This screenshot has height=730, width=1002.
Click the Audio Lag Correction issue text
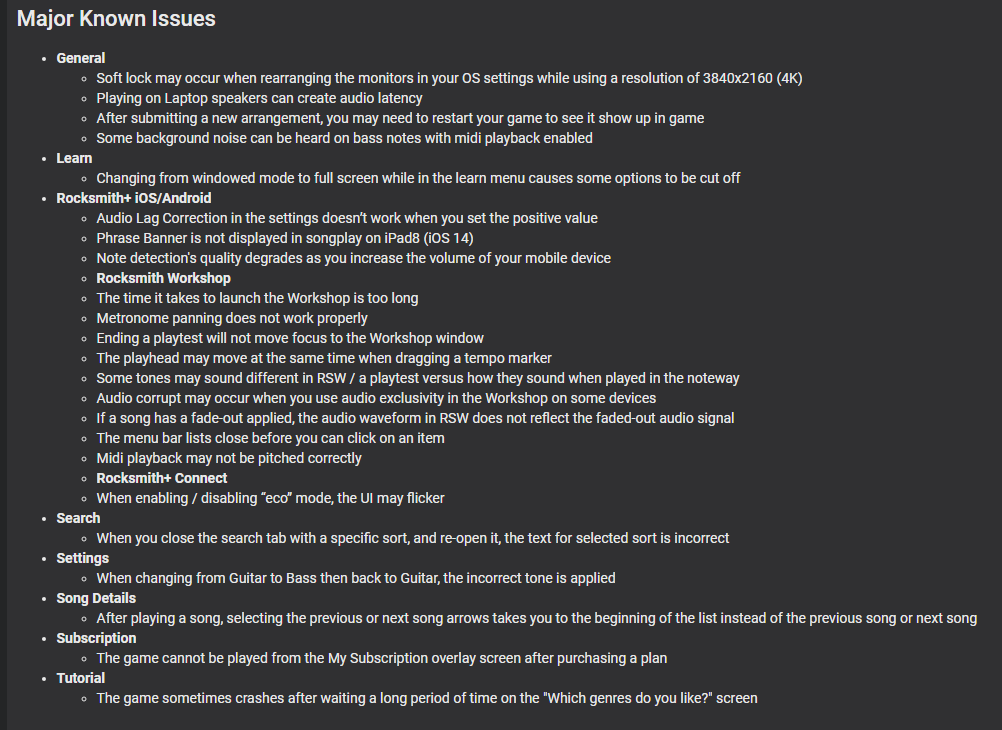(x=347, y=218)
